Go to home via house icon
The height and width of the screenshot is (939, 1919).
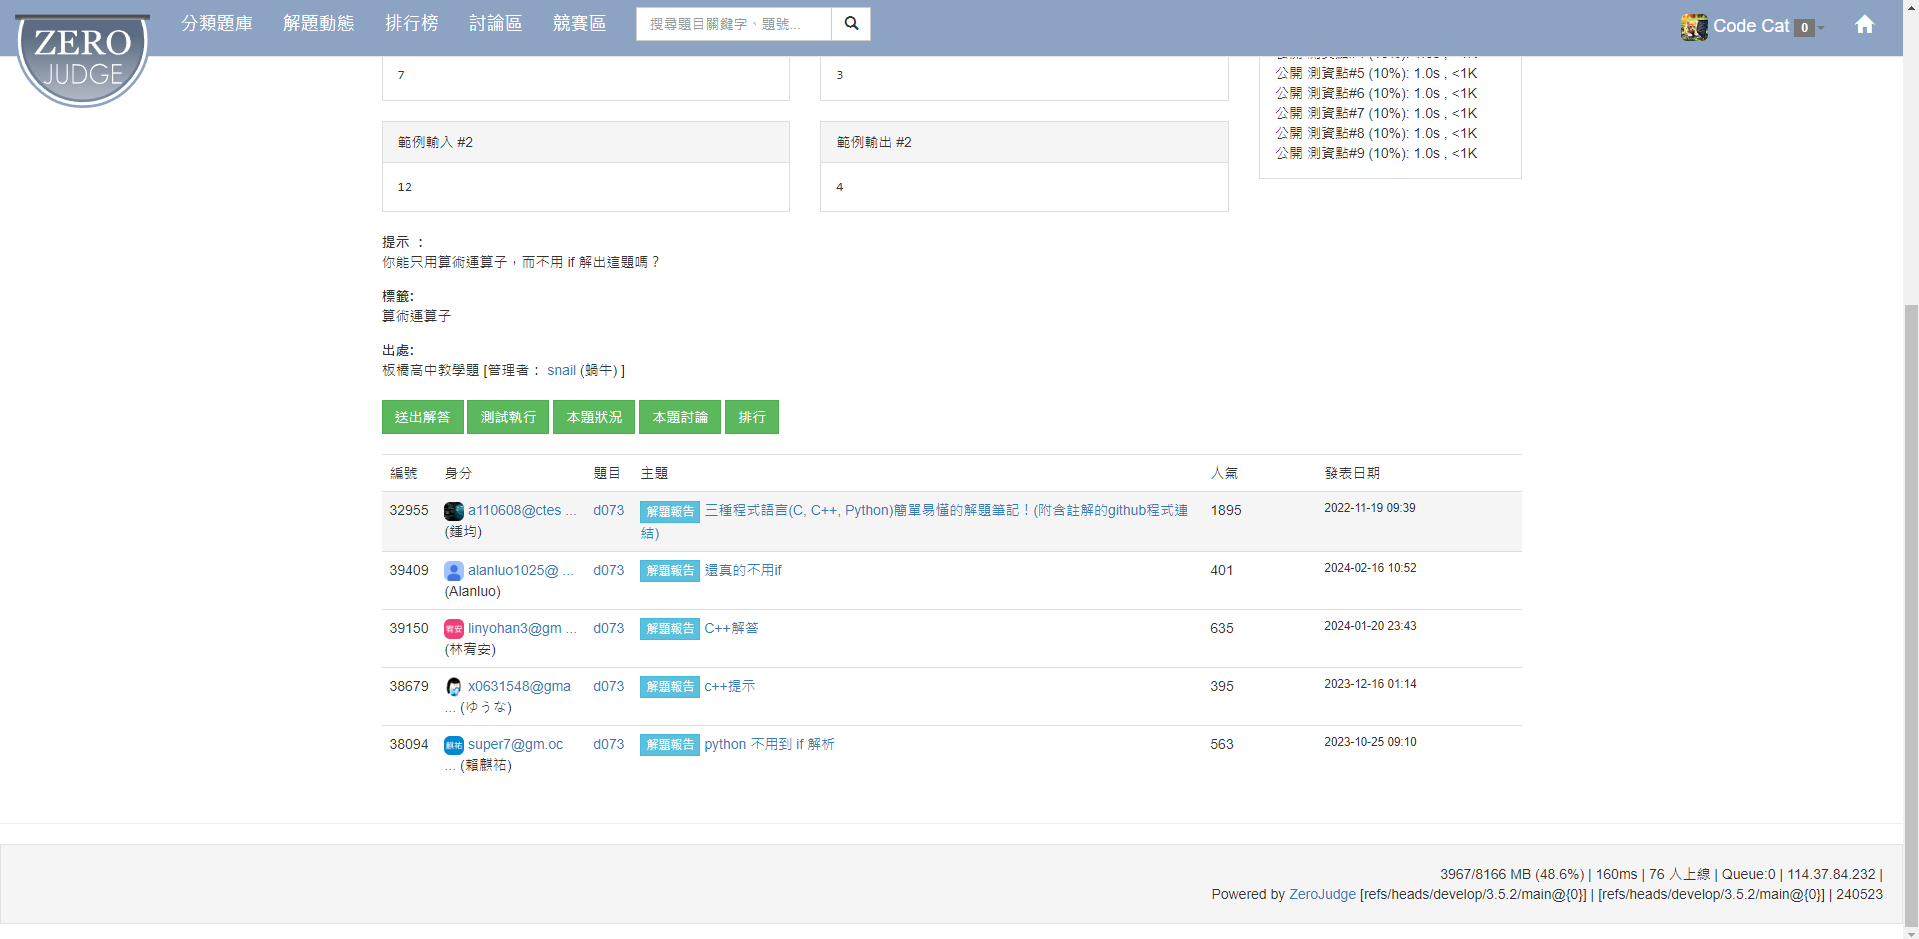point(1864,25)
